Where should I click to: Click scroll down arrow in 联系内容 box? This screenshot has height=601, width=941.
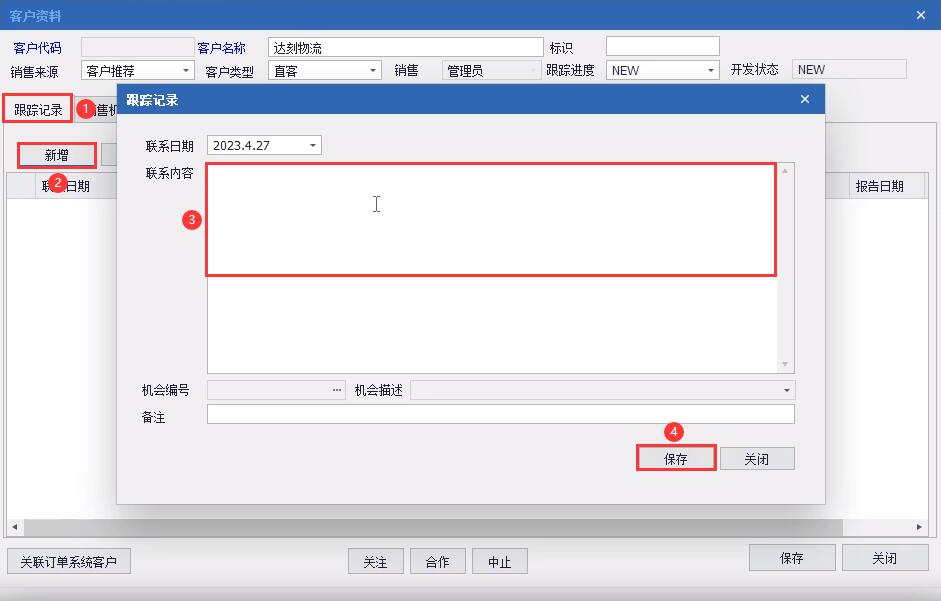pos(784,364)
